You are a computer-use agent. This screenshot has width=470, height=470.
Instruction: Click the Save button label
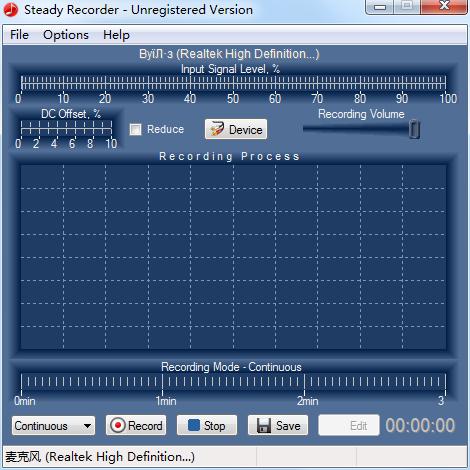tap(288, 426)
